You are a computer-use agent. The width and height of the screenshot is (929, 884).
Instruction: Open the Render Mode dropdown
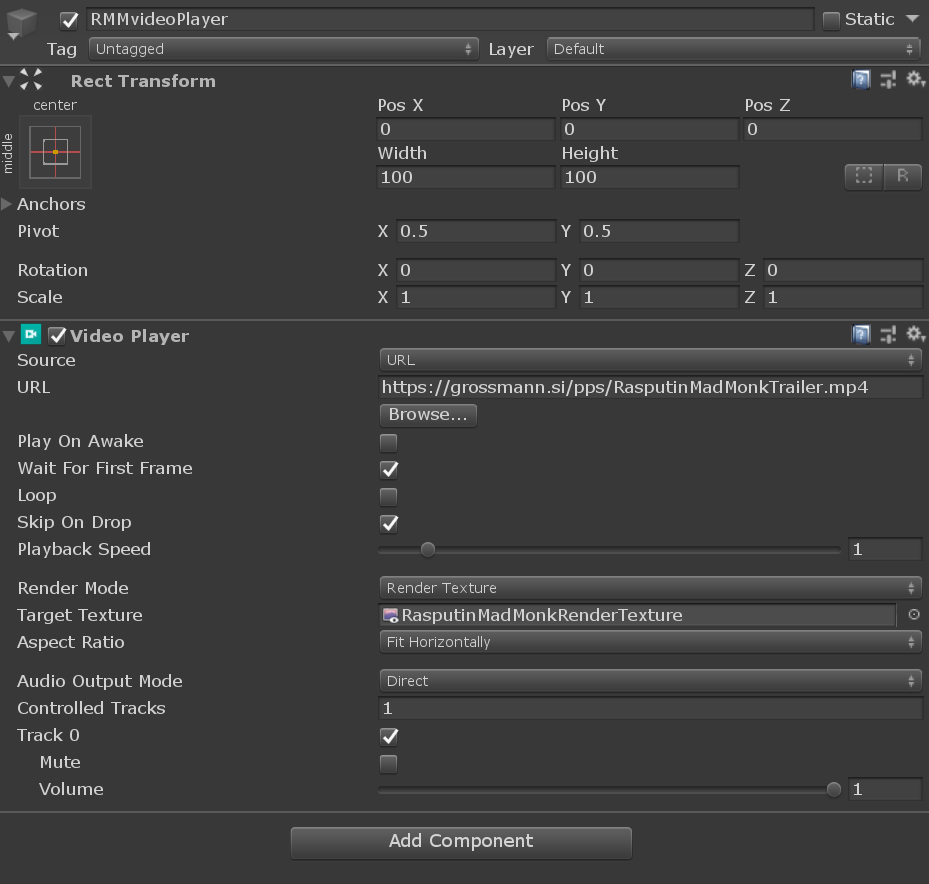point(650,588)
